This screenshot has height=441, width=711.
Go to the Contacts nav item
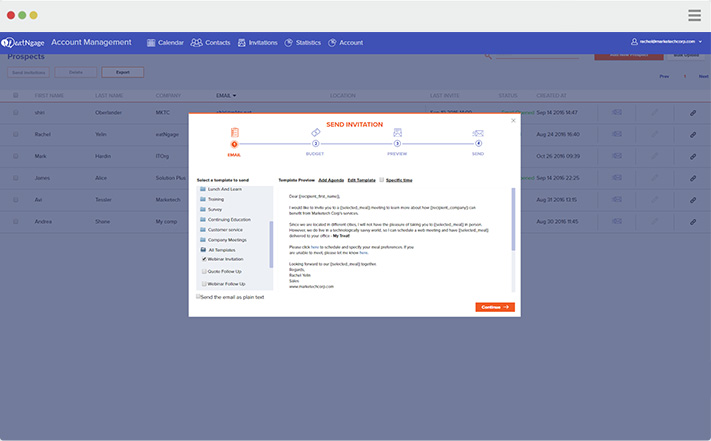point(210,43)
